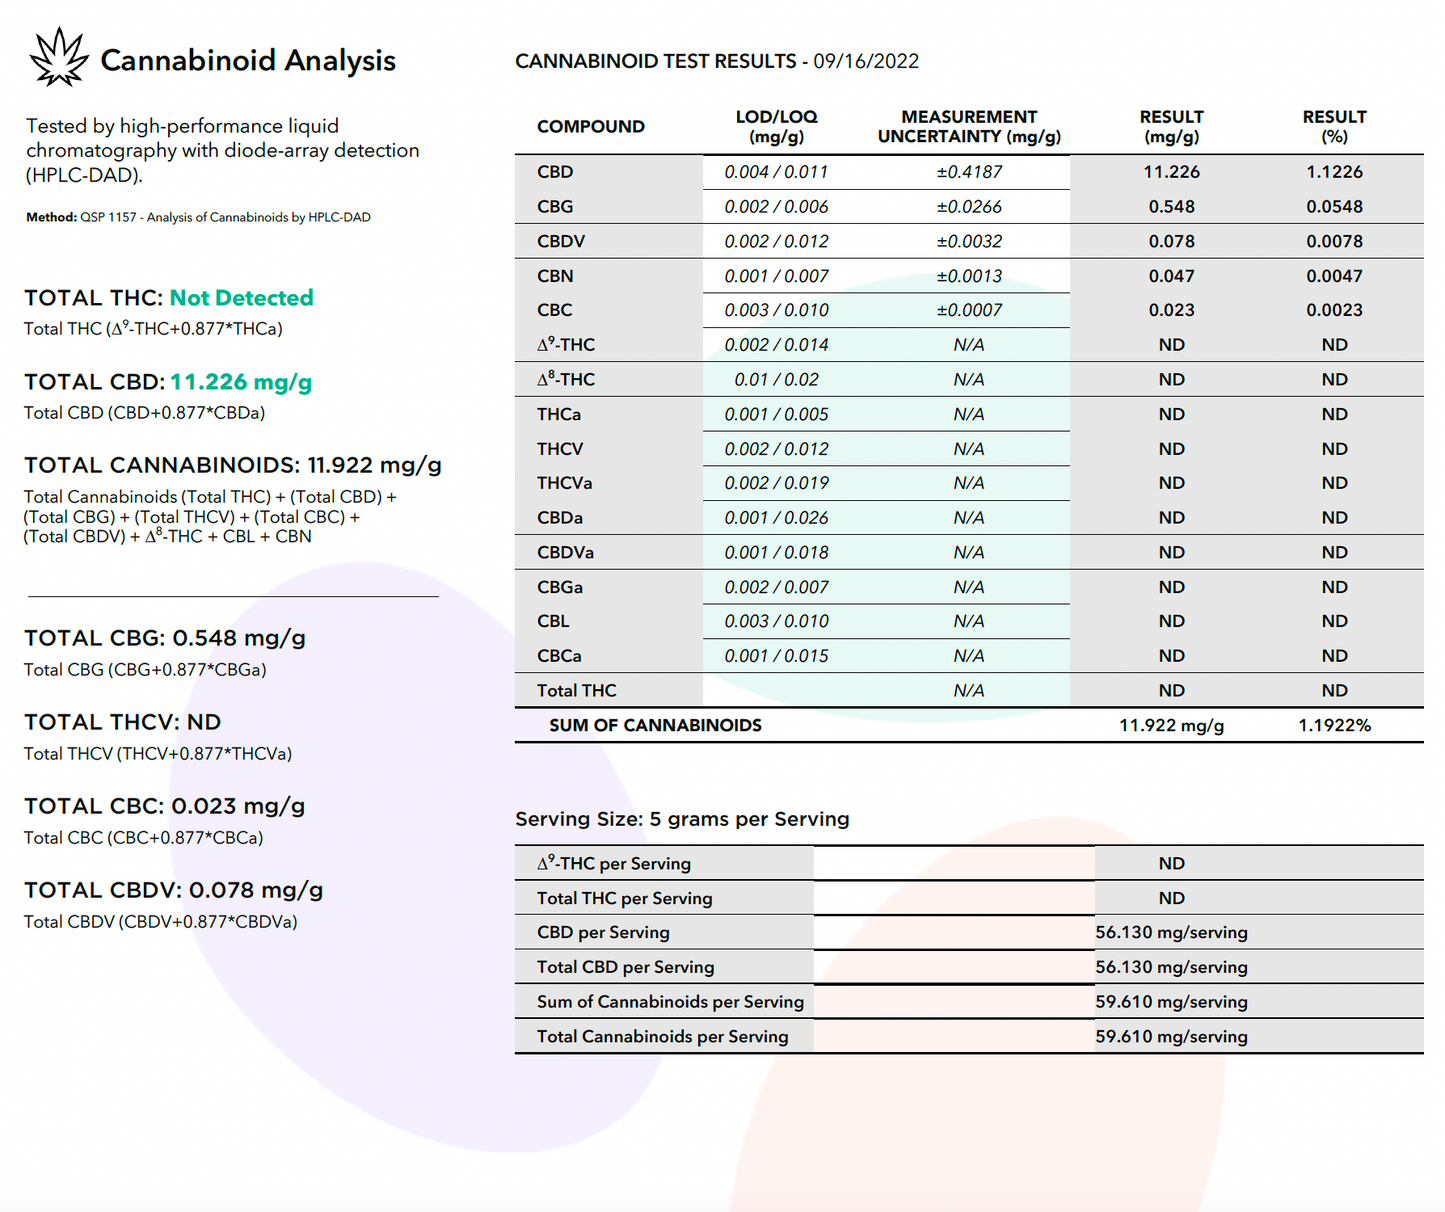Click CBD result value 11.226
This screenshot has width=1445, height=1212.
coord(1172,172)
